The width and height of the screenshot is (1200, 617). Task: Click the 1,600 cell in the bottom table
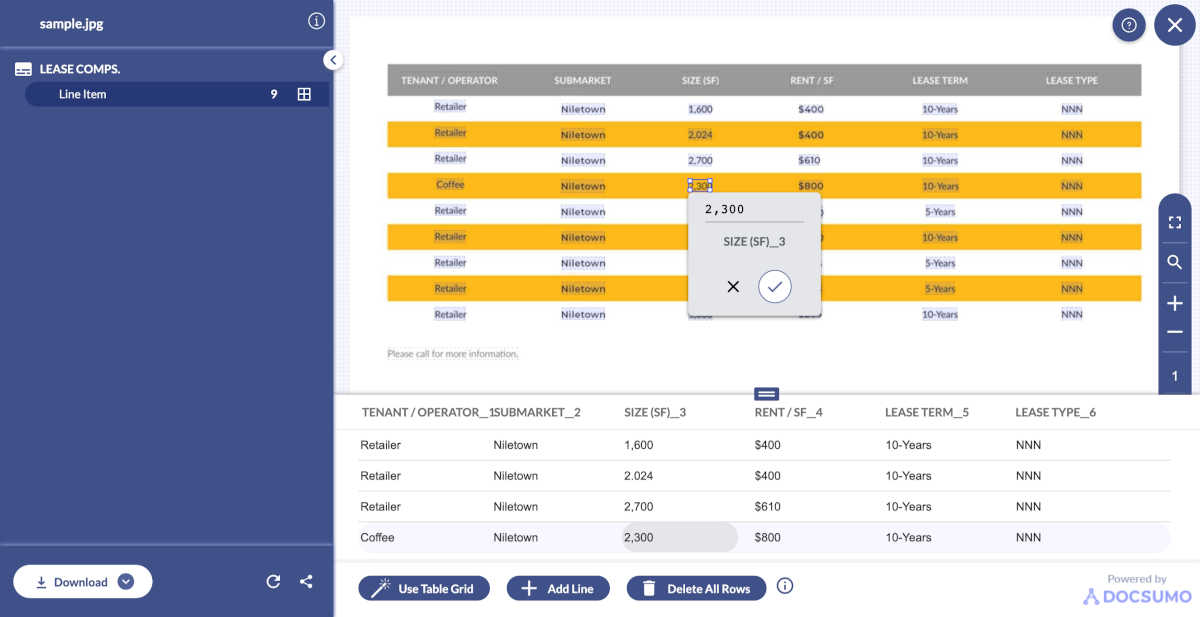tap(638, 445)
